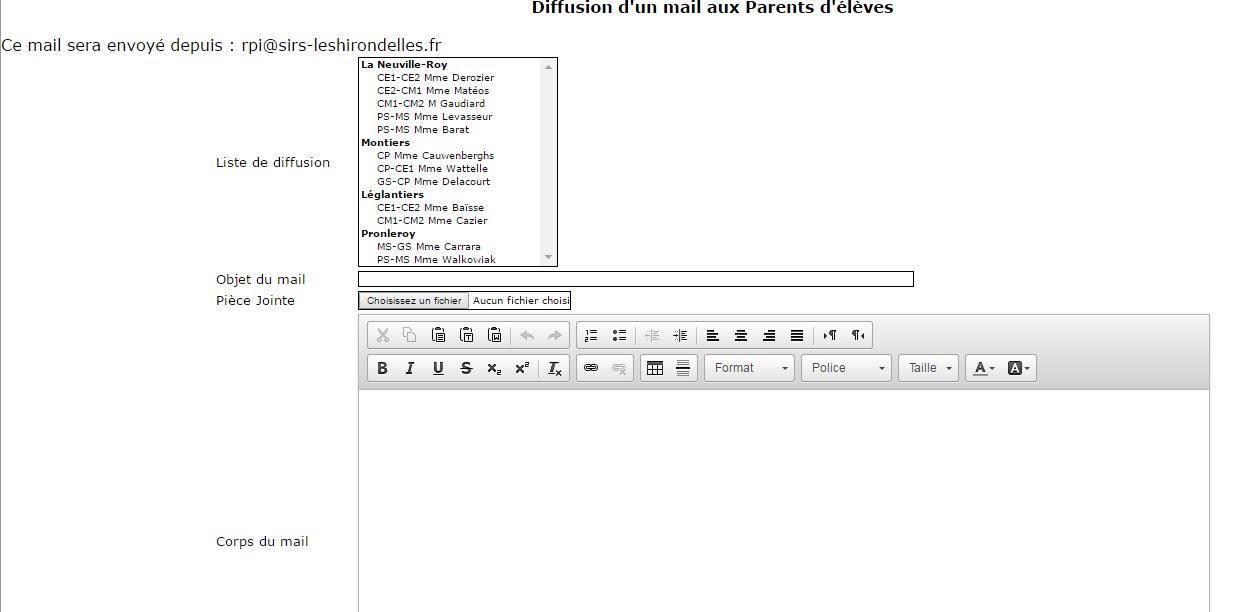
Task: Toggle bold formatting in the editor
Action: pos(382,368)
